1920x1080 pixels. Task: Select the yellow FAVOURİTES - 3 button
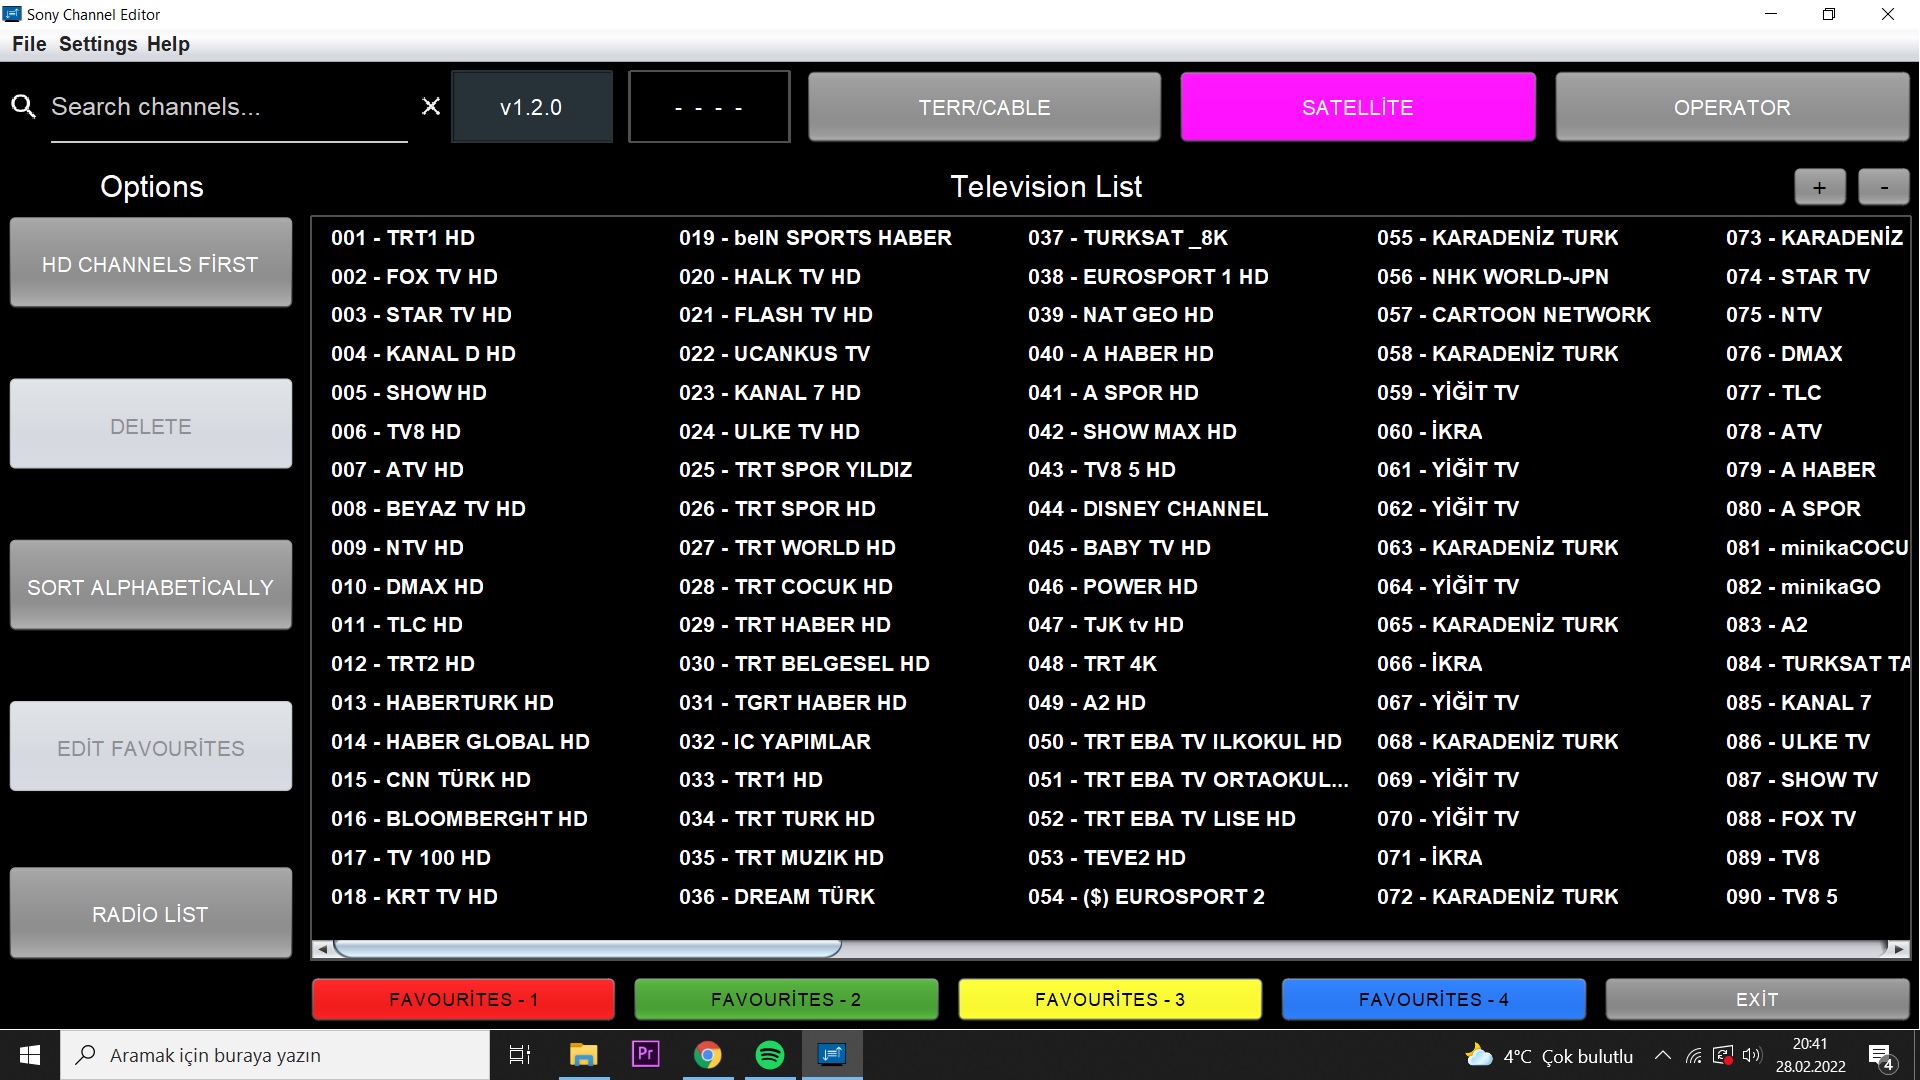pyautogui.click(x=1110, y=999)
